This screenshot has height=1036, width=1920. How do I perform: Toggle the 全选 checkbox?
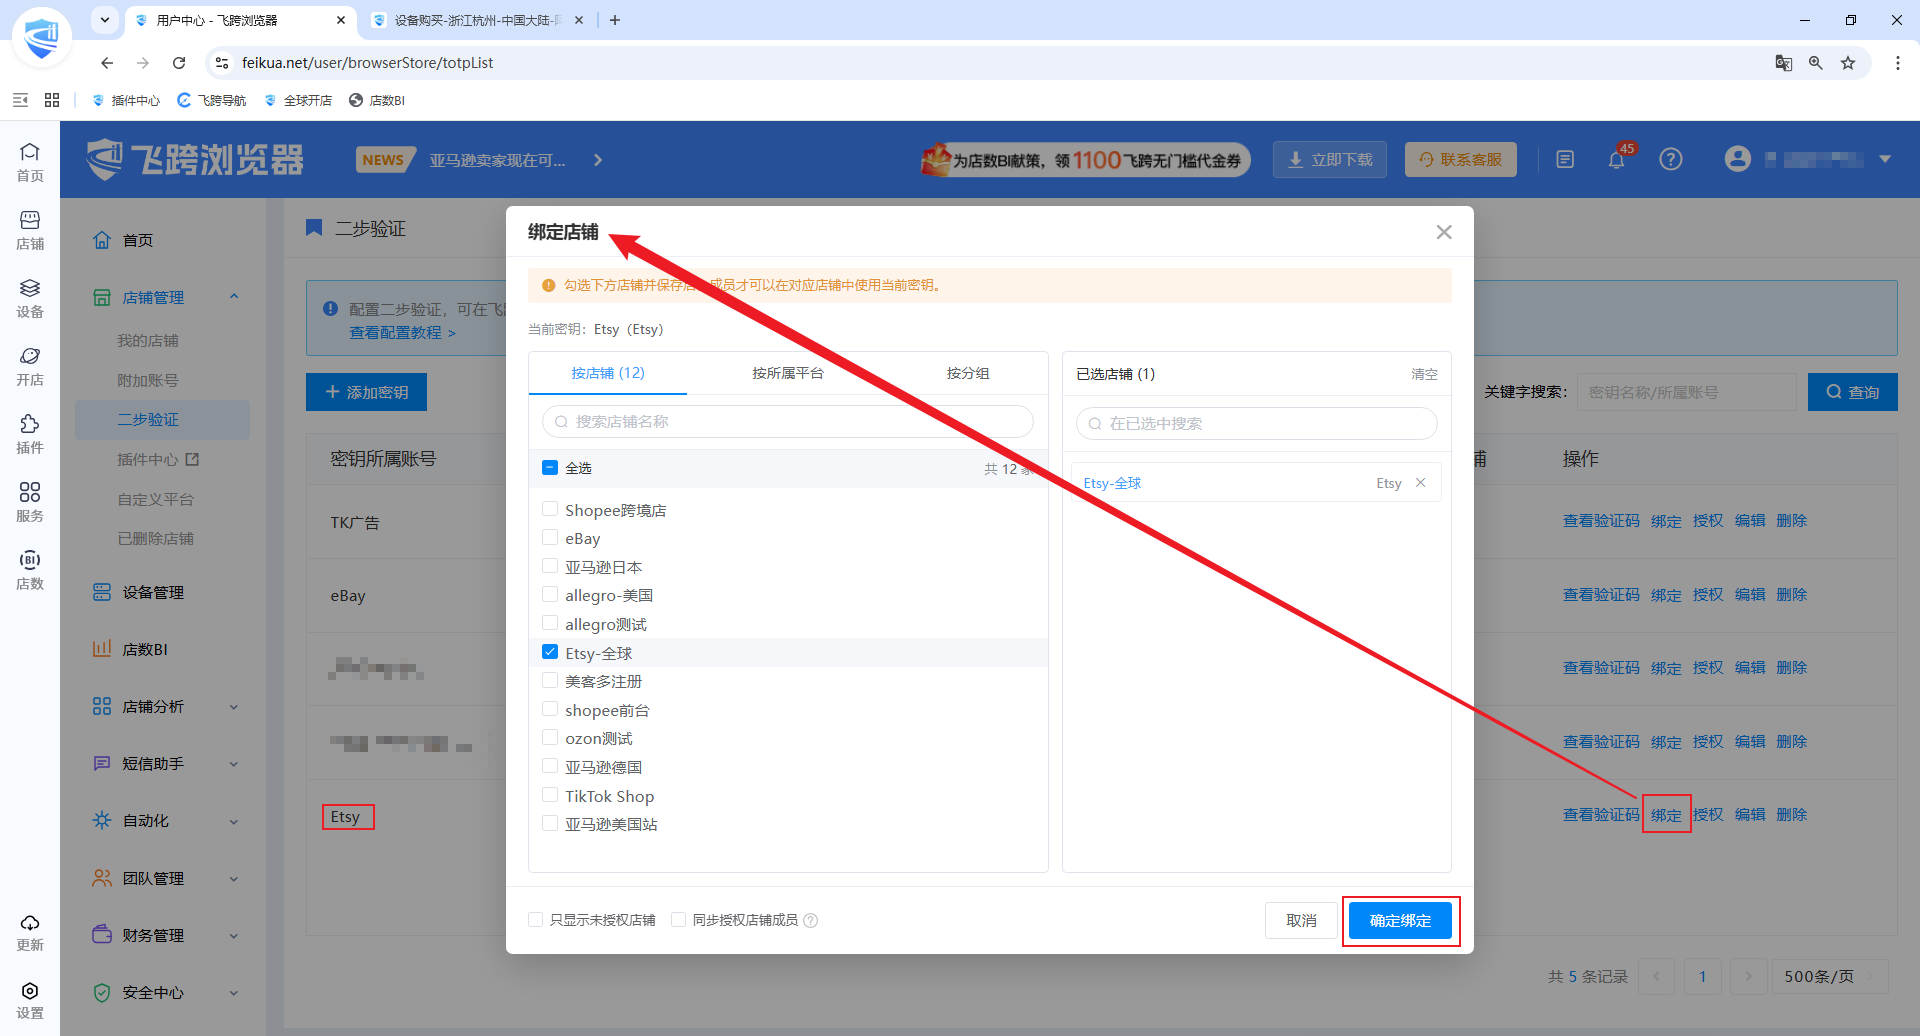click(550, 468)
